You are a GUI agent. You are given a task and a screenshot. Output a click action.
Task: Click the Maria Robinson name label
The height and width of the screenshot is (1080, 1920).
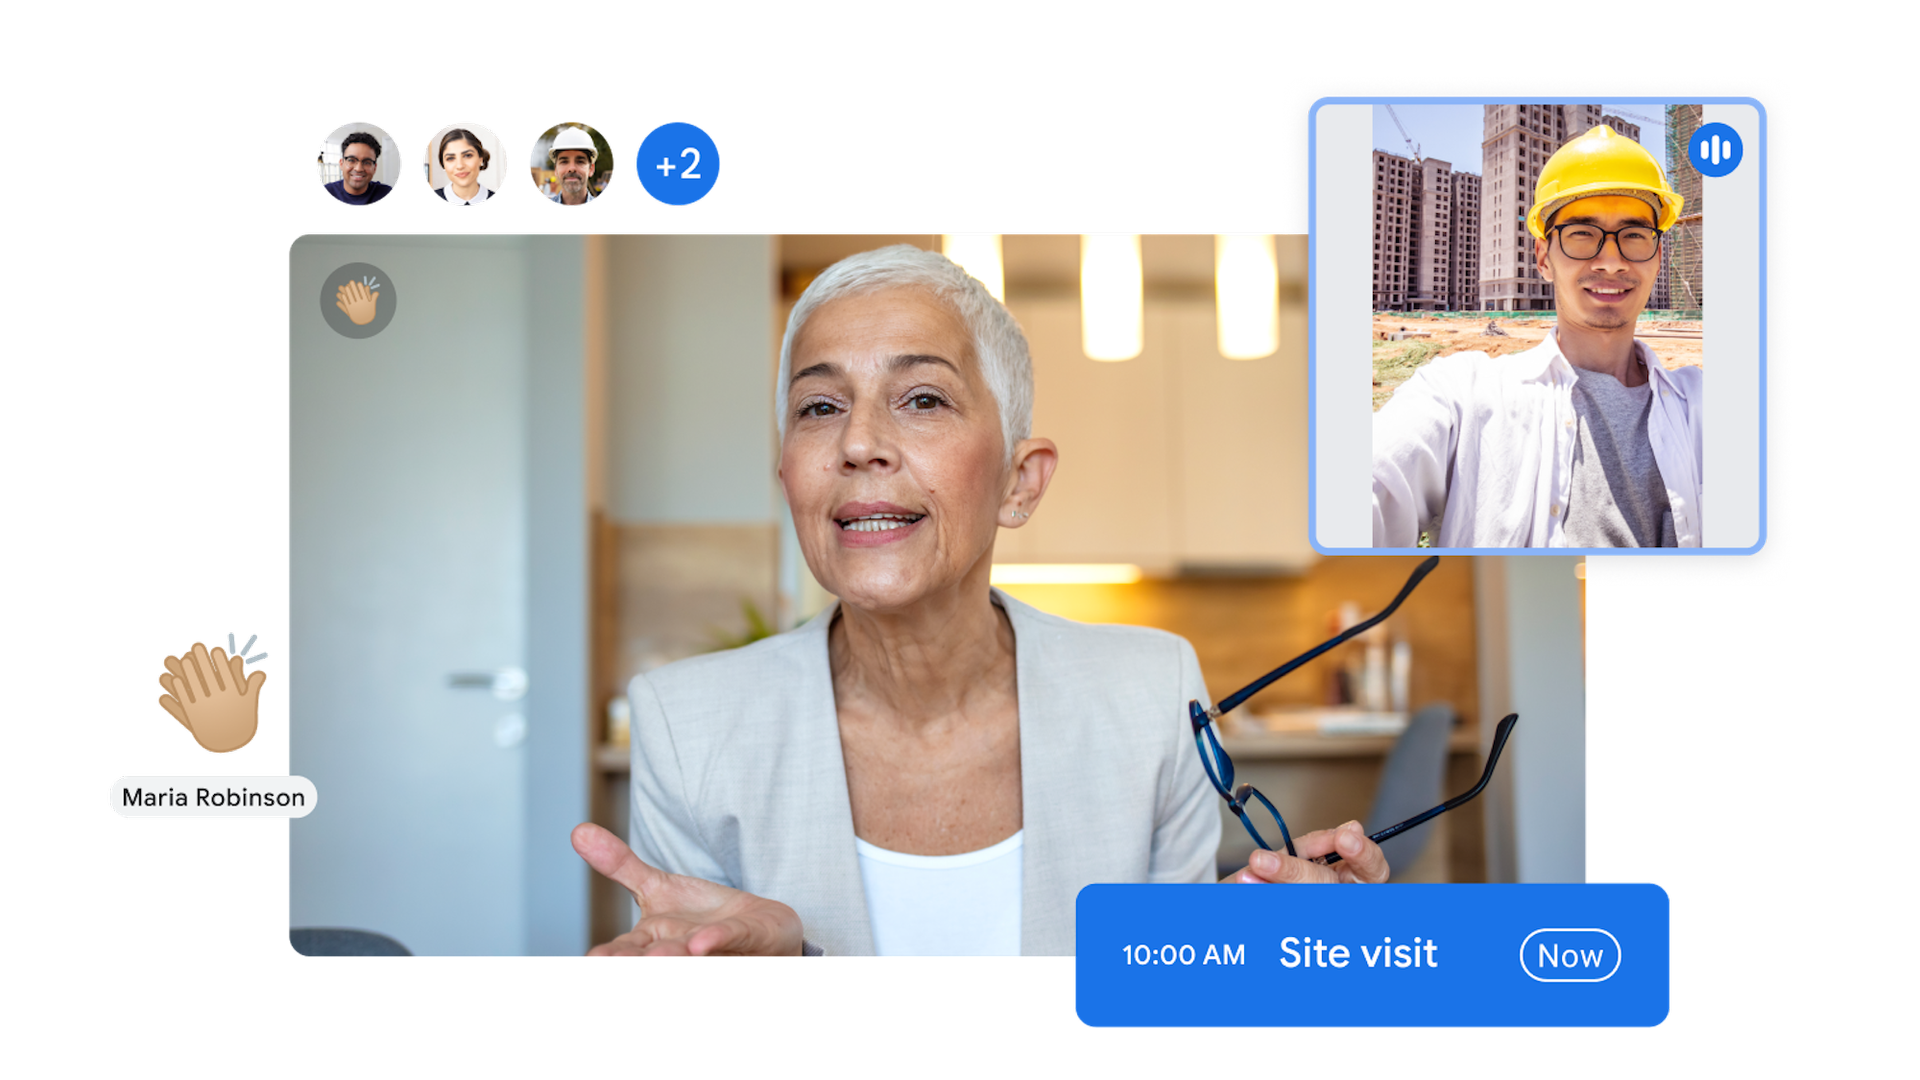(213, 797)
